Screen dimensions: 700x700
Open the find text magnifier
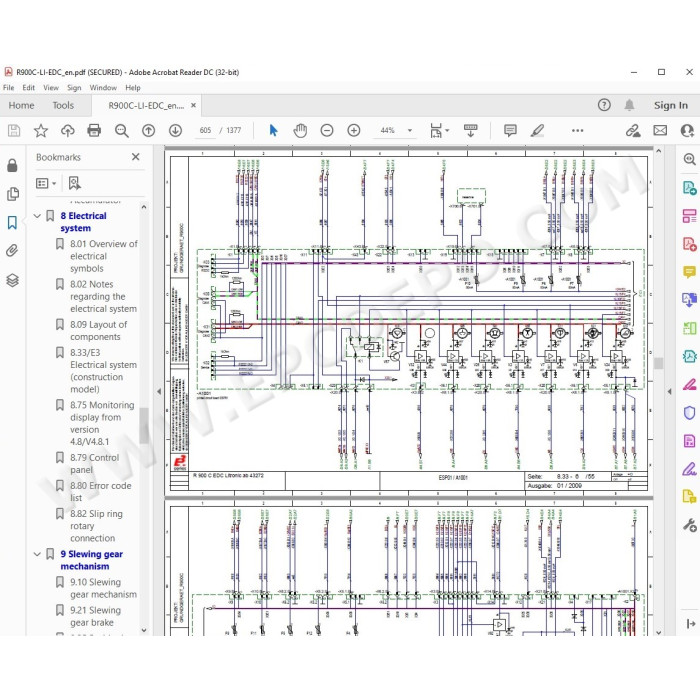pyautogui.click(x=121, y=130)
